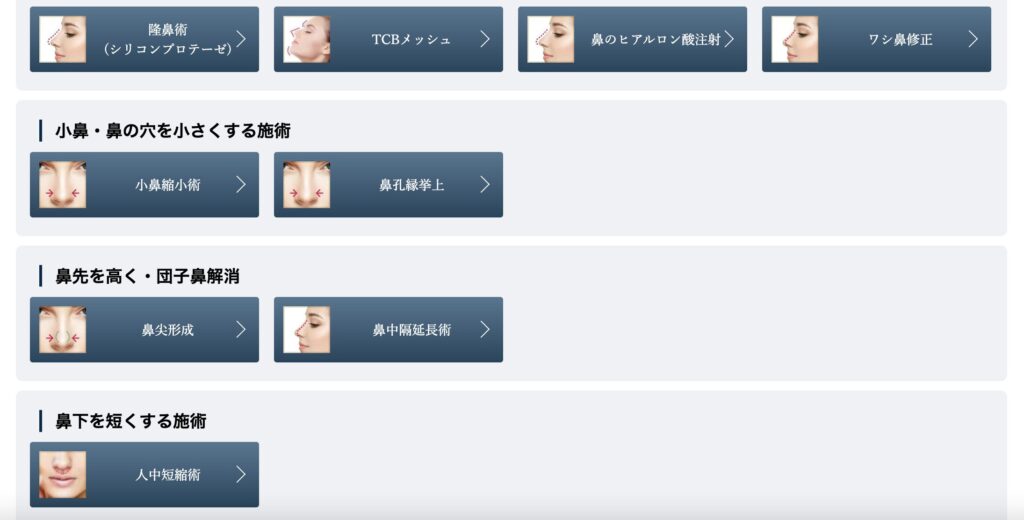
Task: Click the 鼻のヒアルロン酸注射 thumbnail image
Action: [551, 39]
